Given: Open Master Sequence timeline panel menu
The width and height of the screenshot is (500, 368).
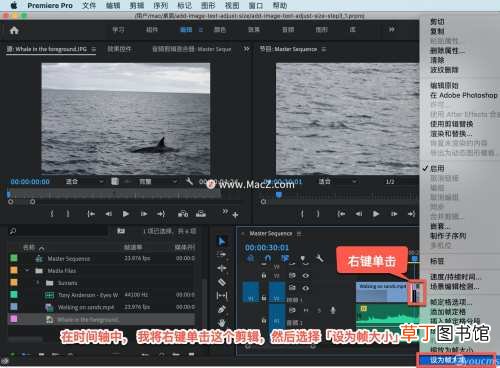Looking at the screenshot, I should click(x=299, y=234).
